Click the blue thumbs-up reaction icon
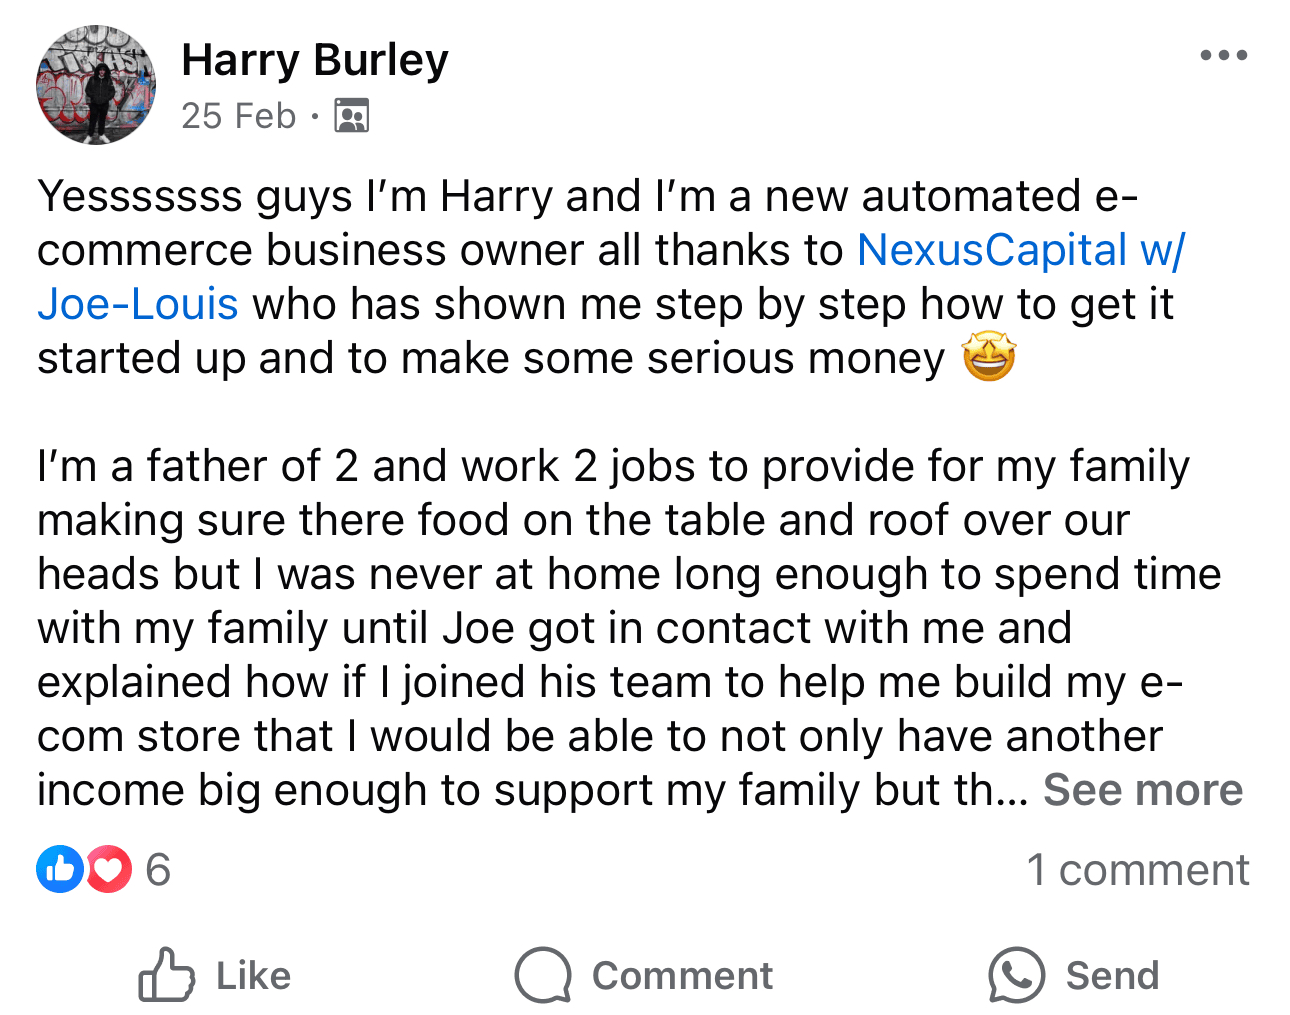Screen dimensions: 1290x1015 pos(59,869)
